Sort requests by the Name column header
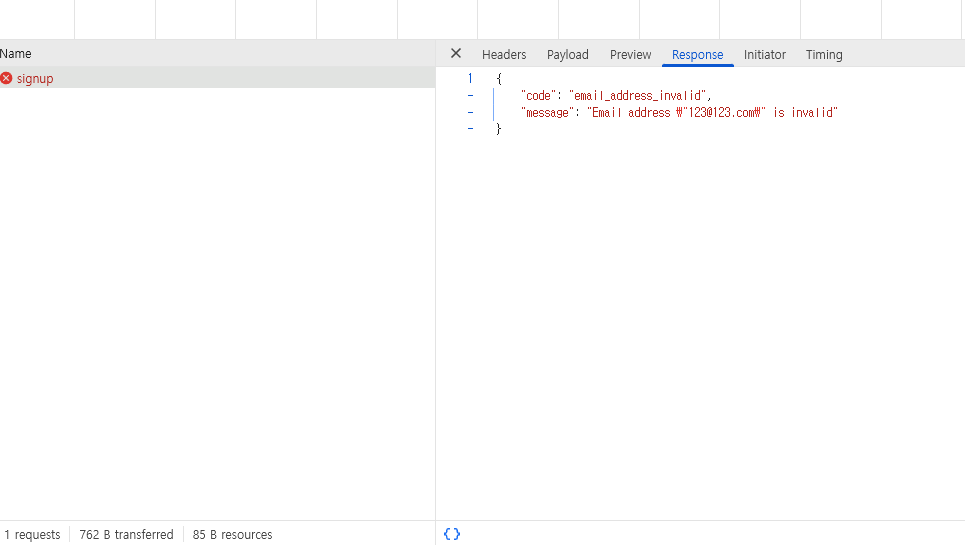 (x=16, y=54)
